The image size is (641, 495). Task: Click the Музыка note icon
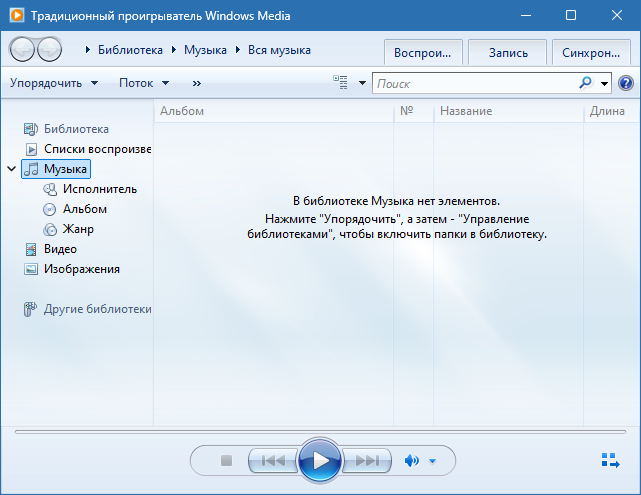click(x=31, y=169)
